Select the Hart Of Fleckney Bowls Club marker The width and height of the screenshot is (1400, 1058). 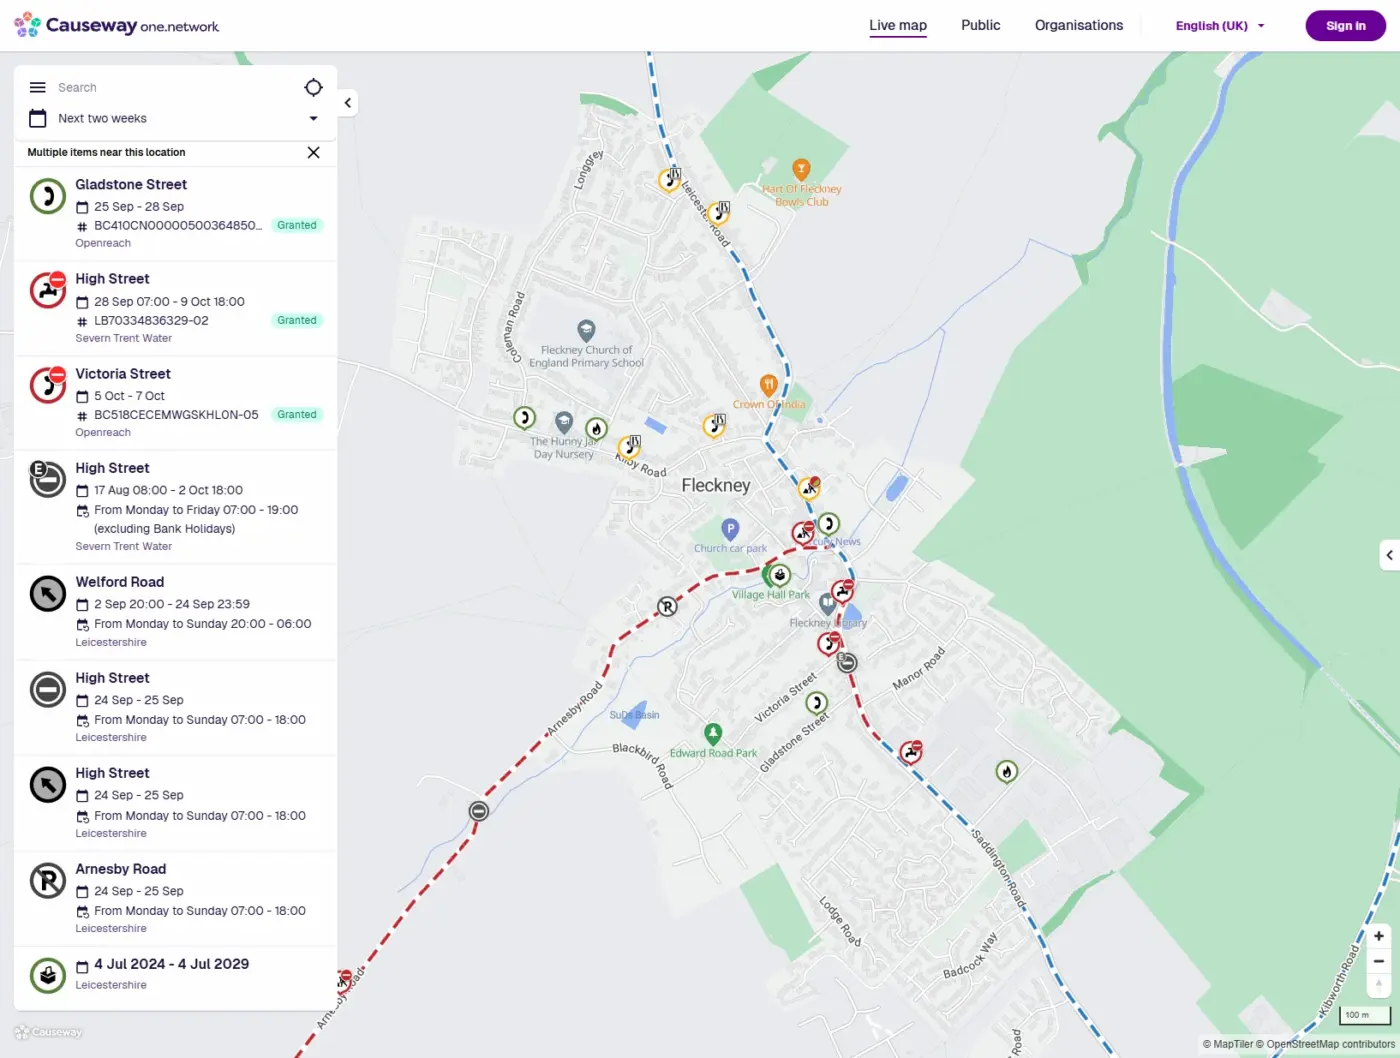coord(801,169)
